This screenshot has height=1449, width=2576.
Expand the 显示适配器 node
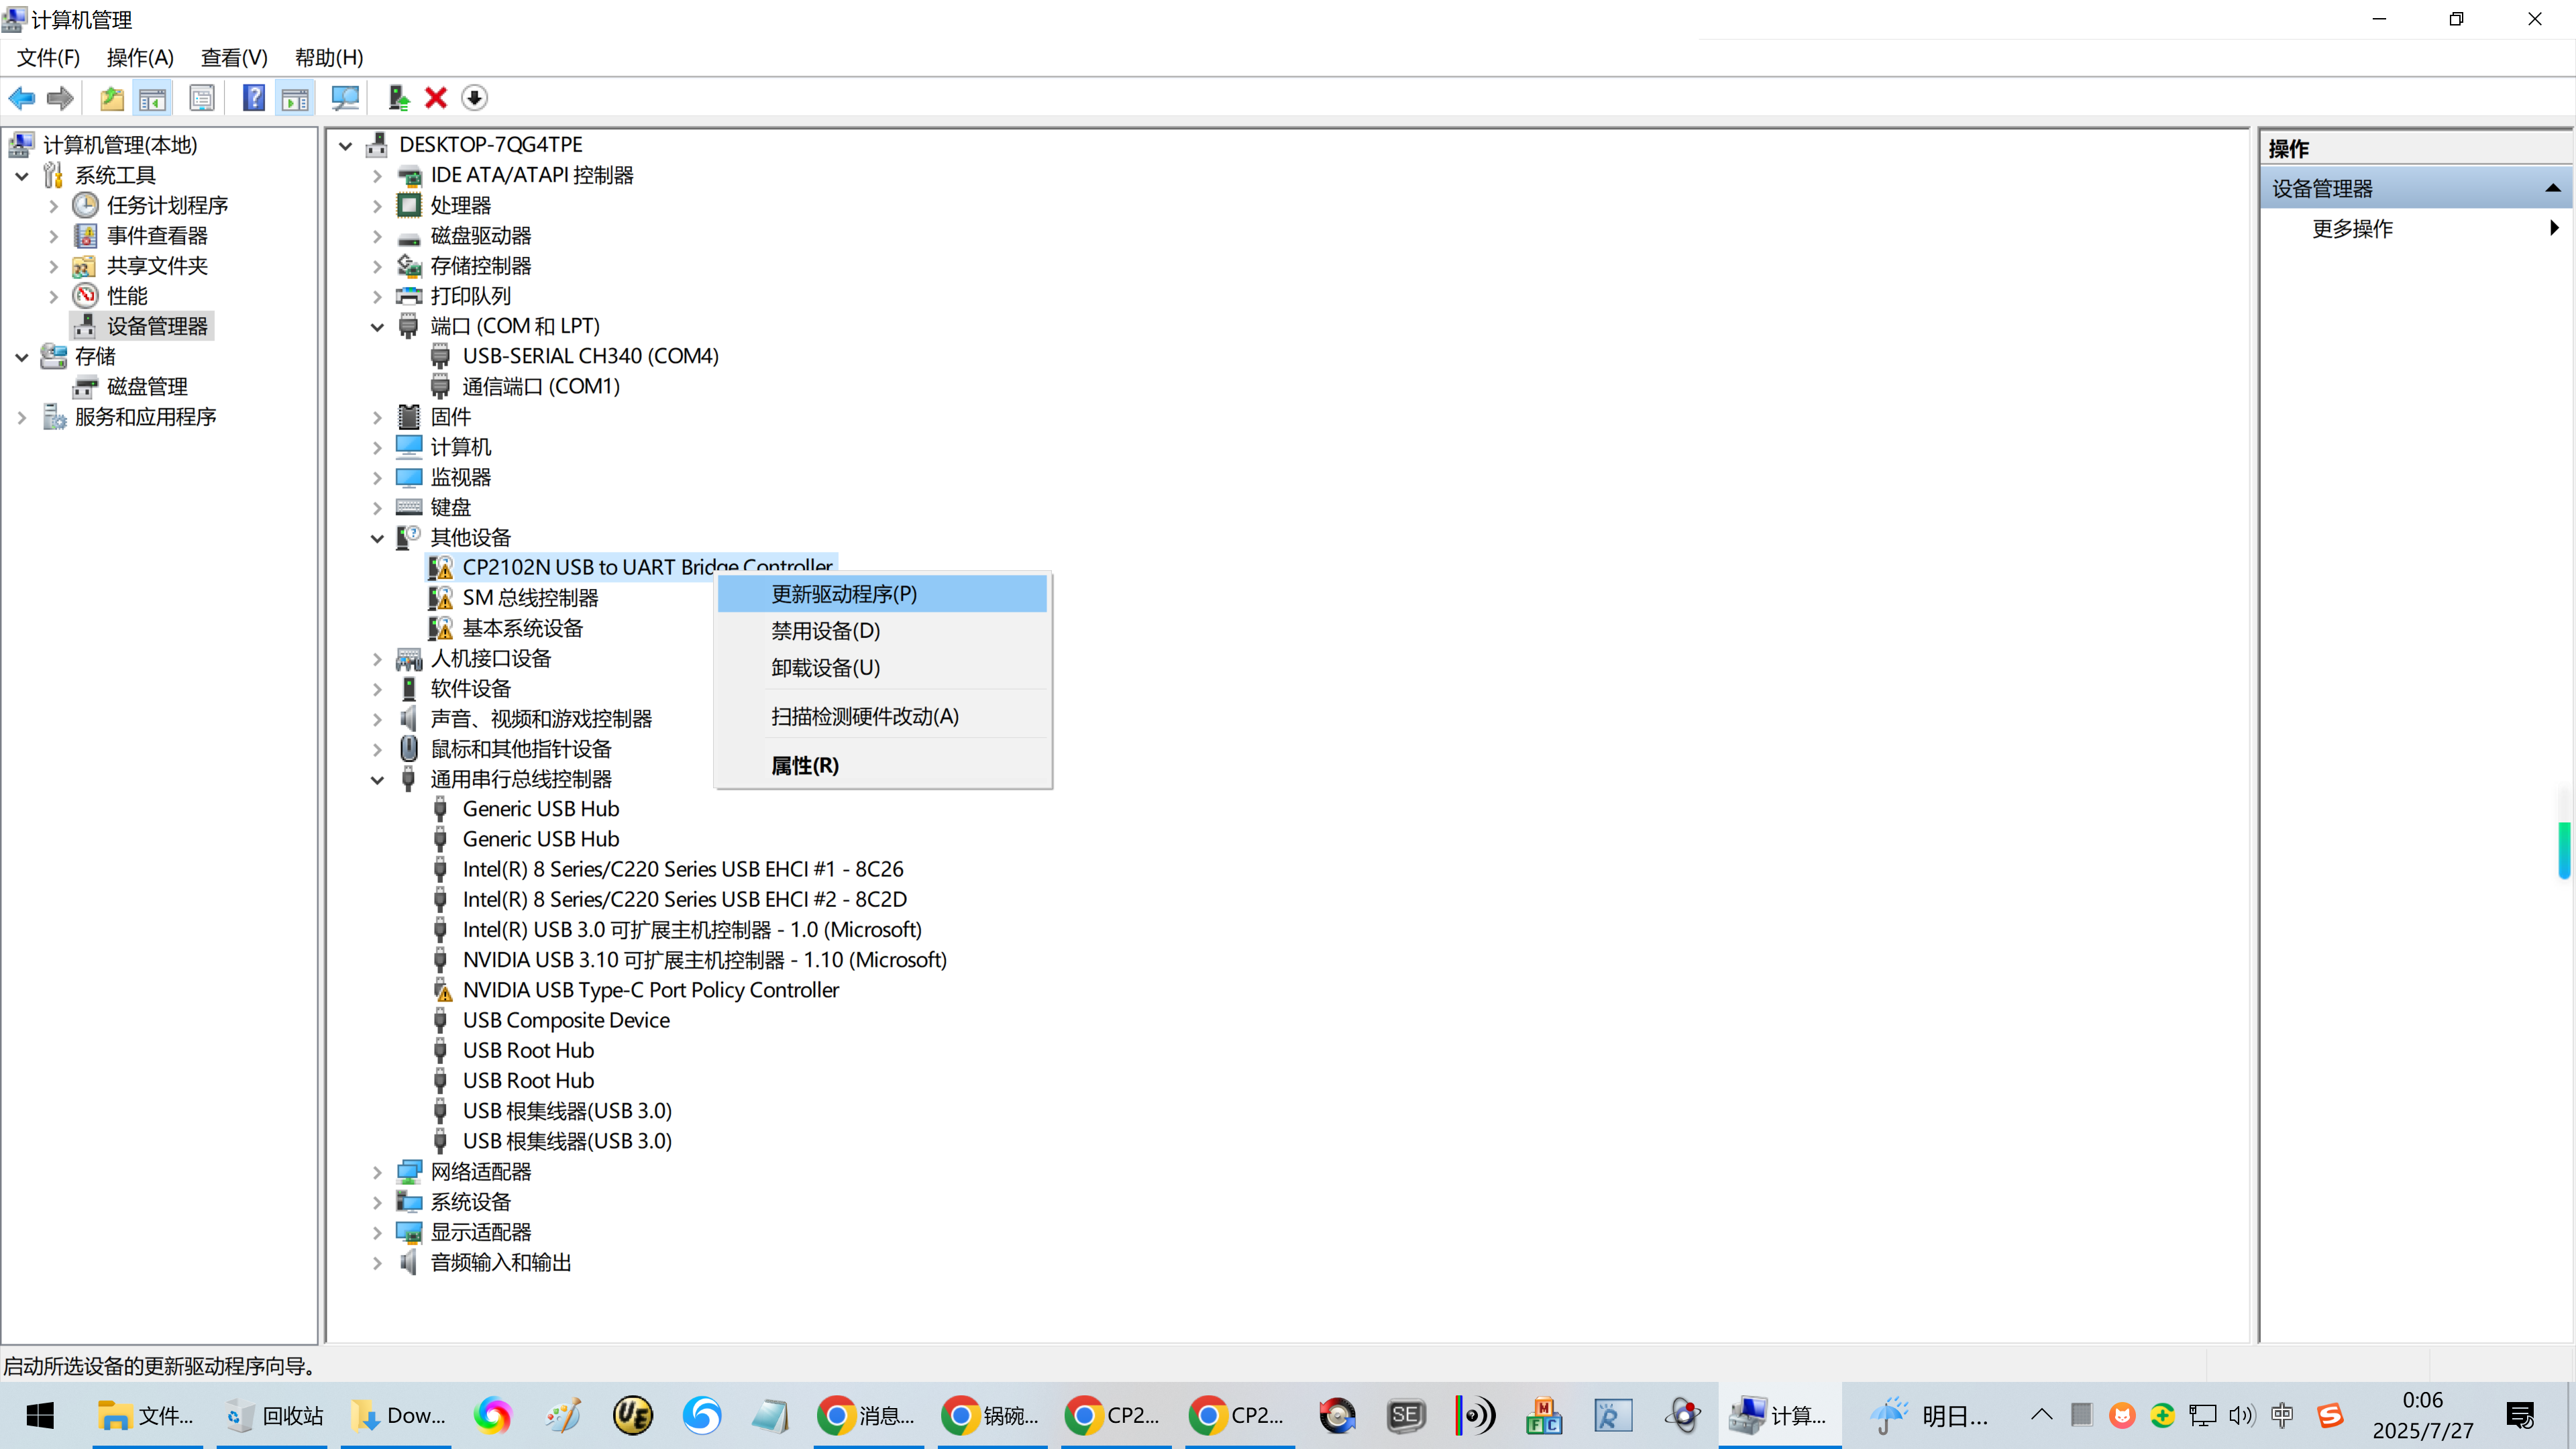(x=377, y=1233)
